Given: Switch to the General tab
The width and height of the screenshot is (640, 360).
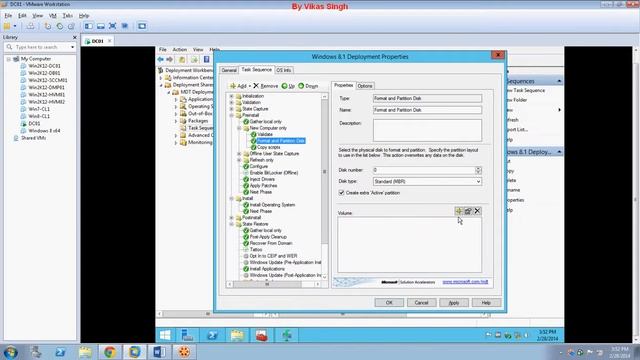Looking at the screenshot, I should click(229, 70).
